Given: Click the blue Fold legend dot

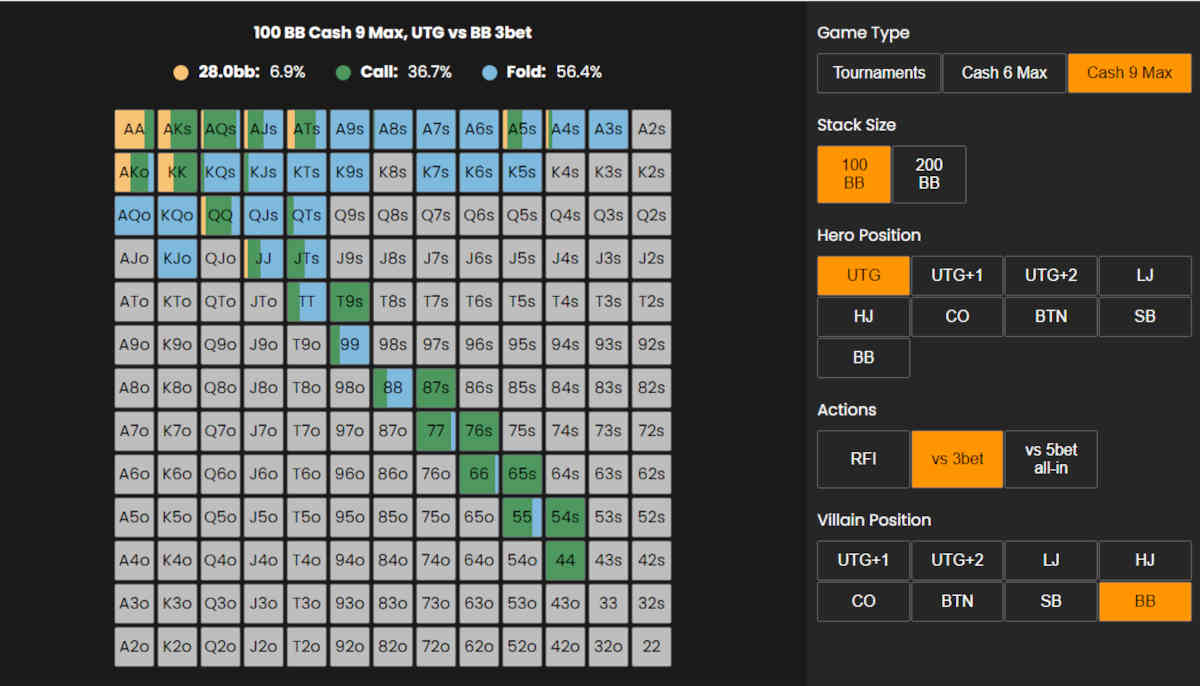Looking at the screenshot, I should click(x=489, y=72).
